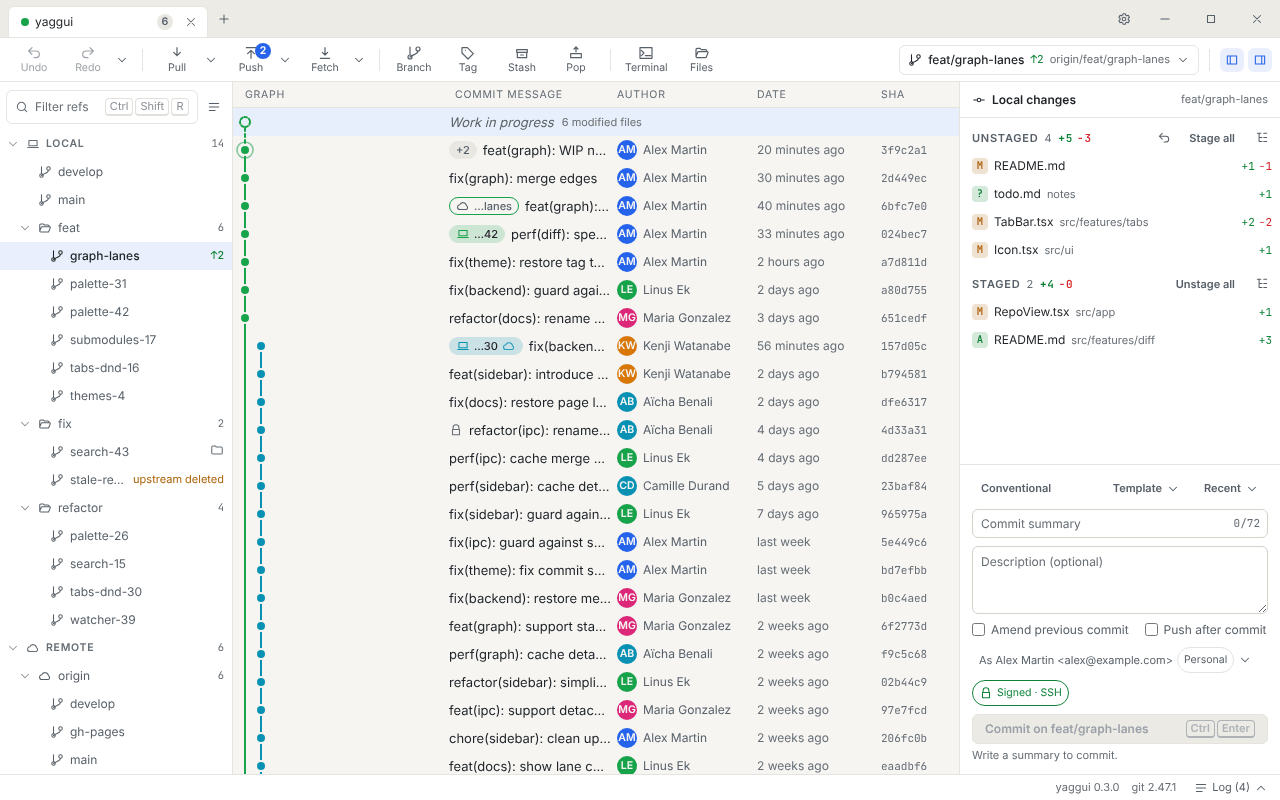The width and height of the screenshot is (1280, 800).
Task: Open the Terminal from toolbar
Action: (646, 60)
